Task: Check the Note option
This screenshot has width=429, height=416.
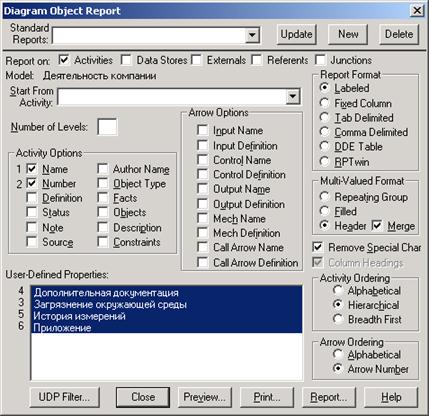Action: pyautogui.click(x=32, y=227)
